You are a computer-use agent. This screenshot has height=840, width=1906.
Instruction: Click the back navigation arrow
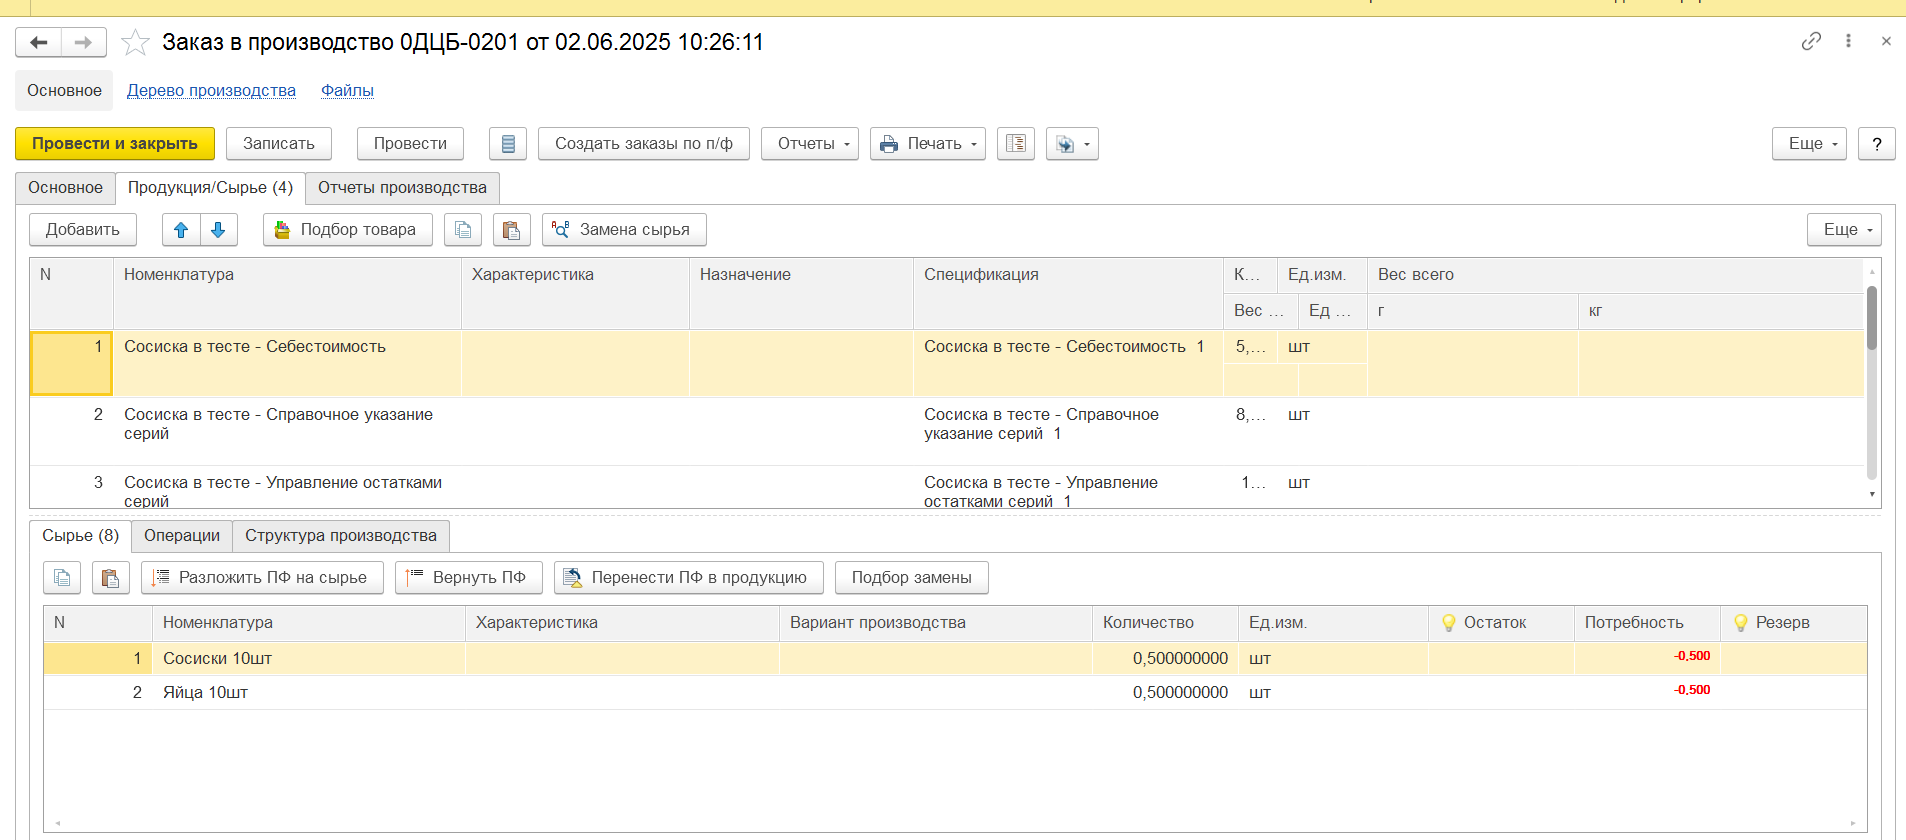[39, 42]
